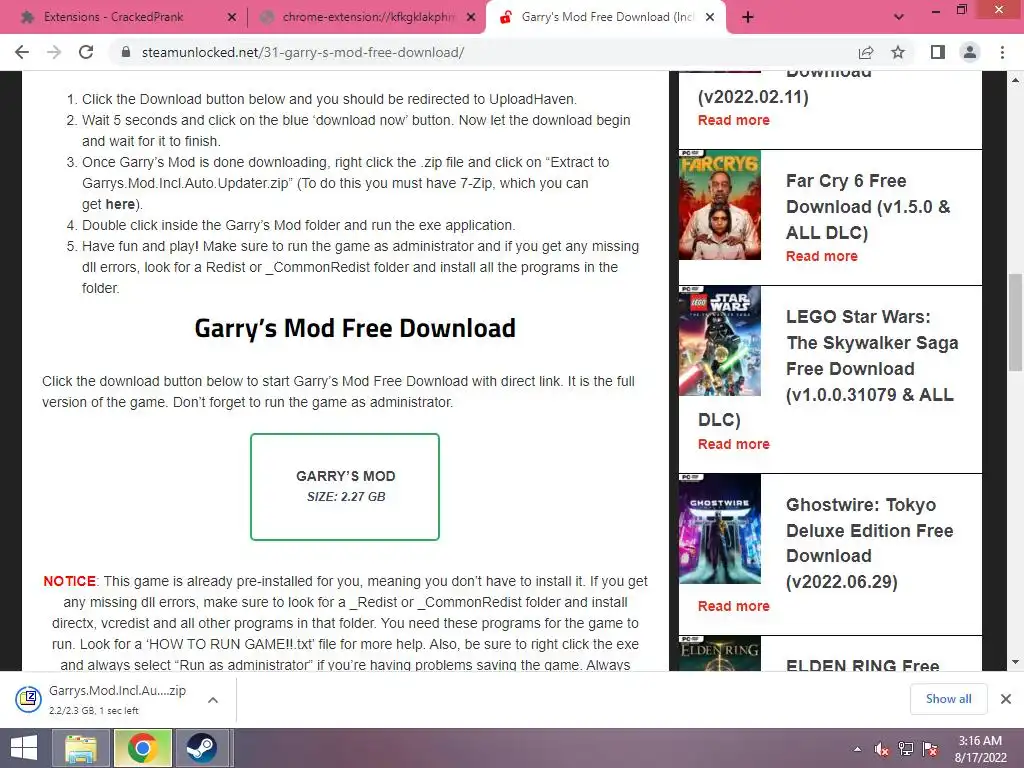1024x768 pixels.
Task: Close the chrome-extension tab
Action: pos(471,17)
